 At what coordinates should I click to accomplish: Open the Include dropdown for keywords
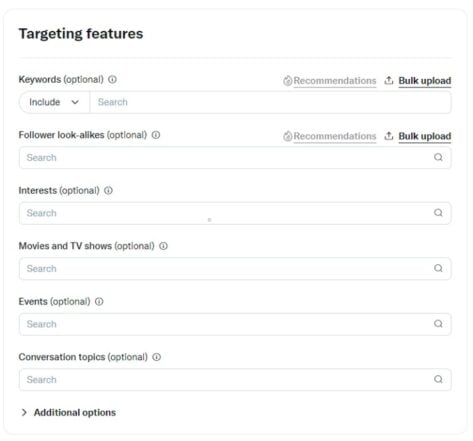point(54,102)
